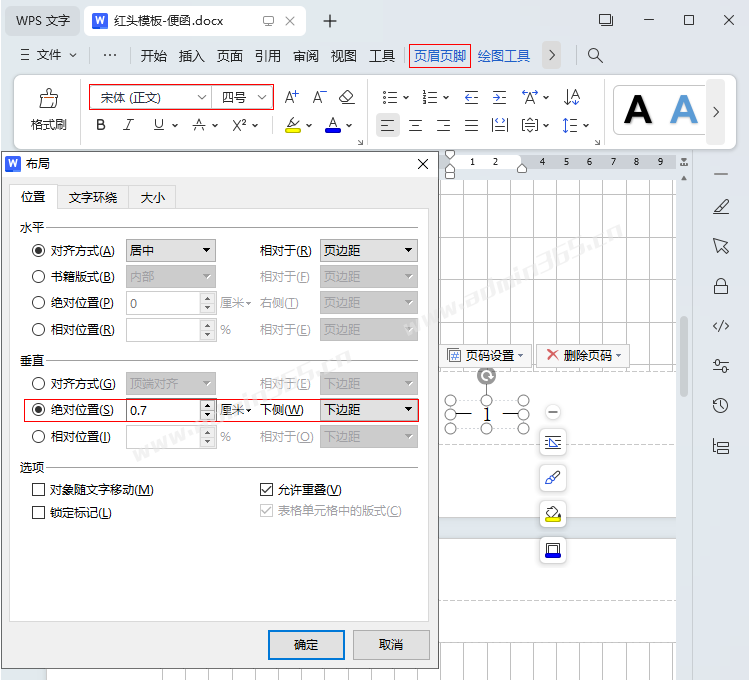The height and width of the screenshot is (680, 750).
Task: Select vertical 绝对位置(S) radio button
Action: (x=38, y=410)
